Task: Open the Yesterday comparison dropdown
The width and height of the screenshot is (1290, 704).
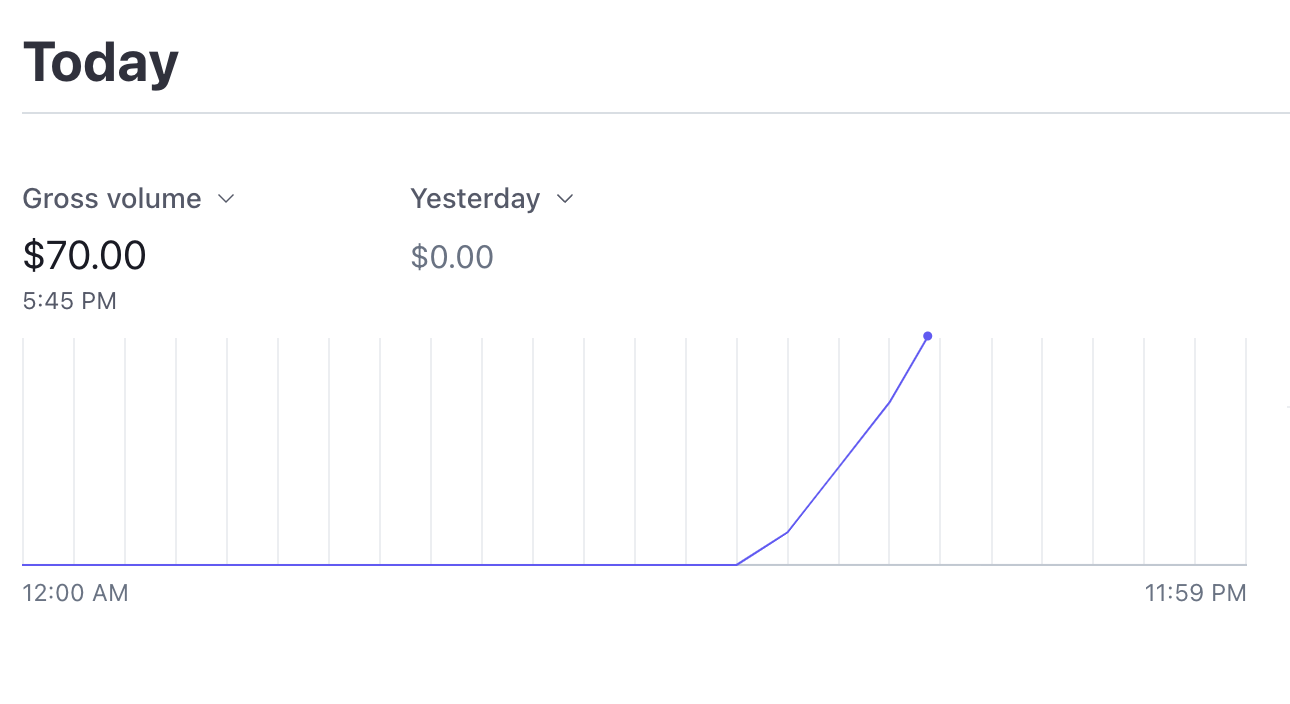Action: click(x=492, y=199)
